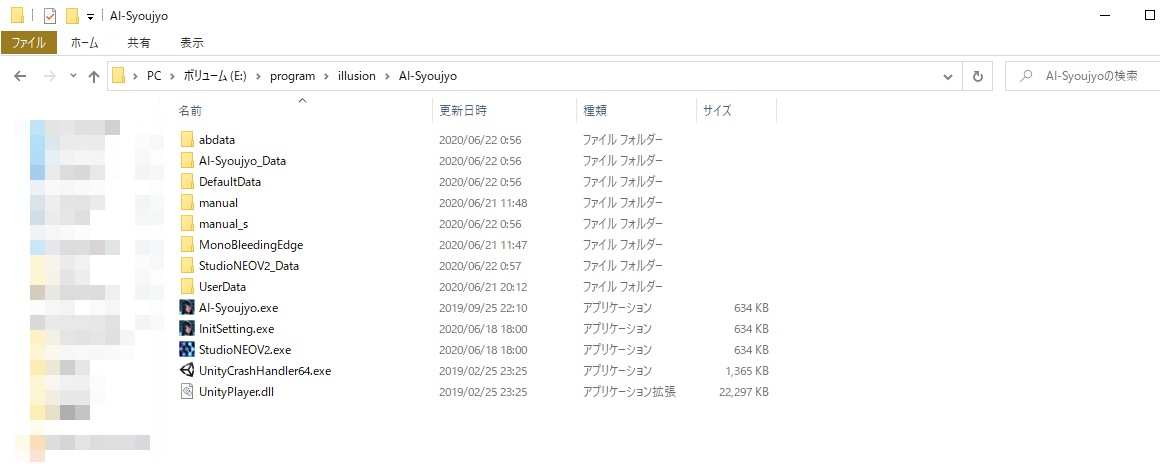Navigate to ボリューム (E:) in the breadcrumb
The image size is (1160, 464).
[215, 75]
